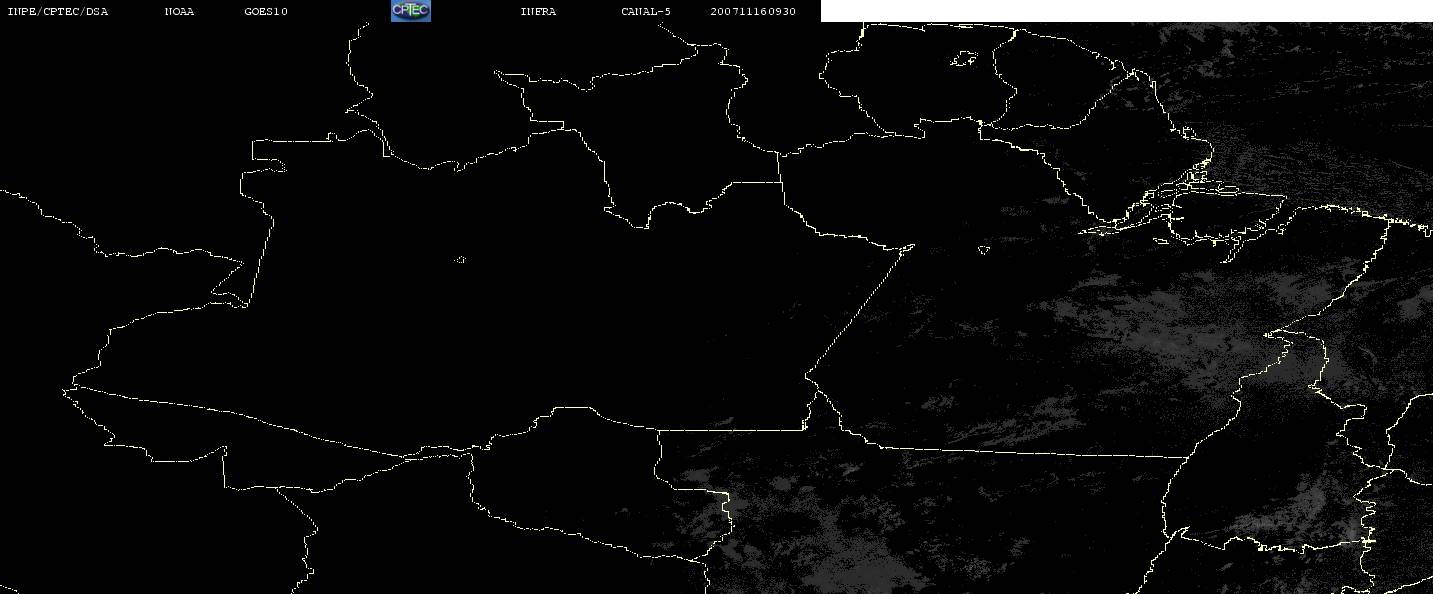This screenshot has width=1433, height=594.
Task: Click the NOAA label in the header
Action: click(x=180, y=12)
